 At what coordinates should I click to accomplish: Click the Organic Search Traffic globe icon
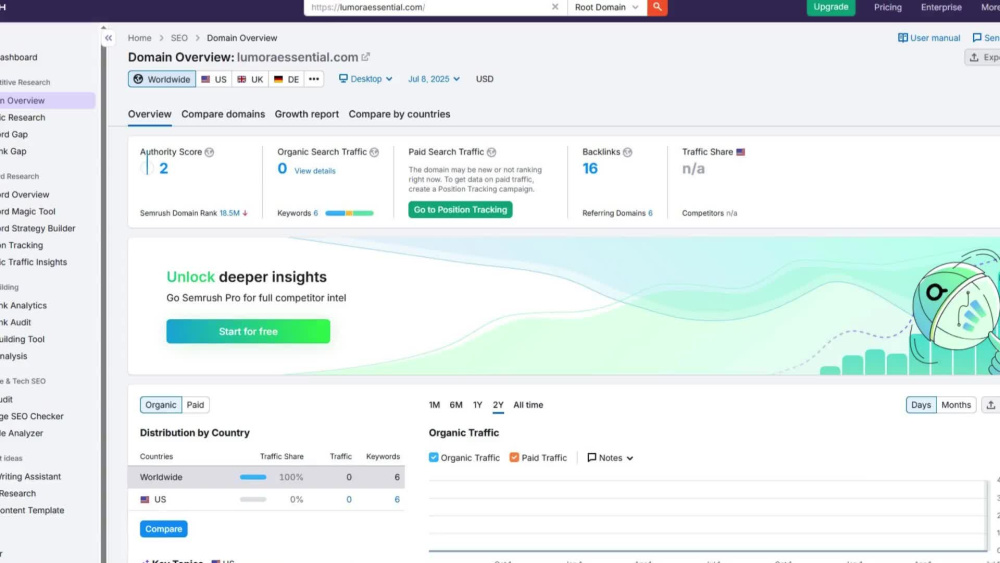[x=374, y=152]
